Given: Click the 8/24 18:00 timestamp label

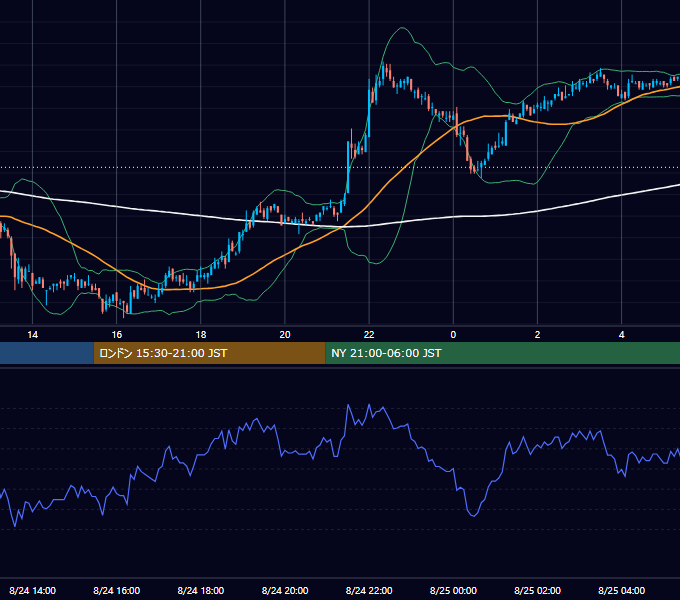Looking at the screenshot, I should click(x=201, y=590).
